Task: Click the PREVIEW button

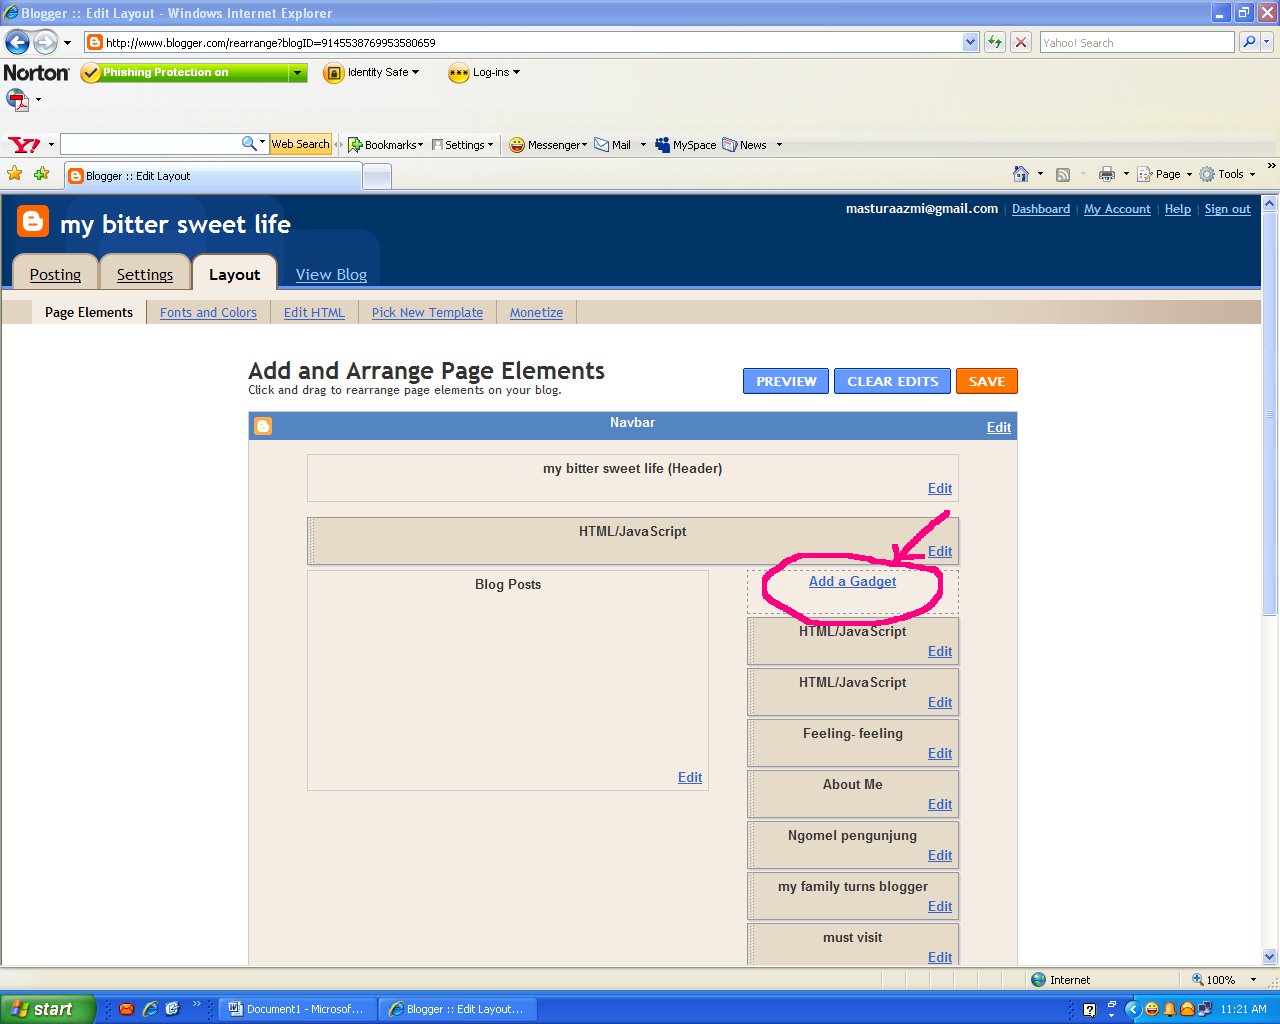Action: (x=786, y=381)
